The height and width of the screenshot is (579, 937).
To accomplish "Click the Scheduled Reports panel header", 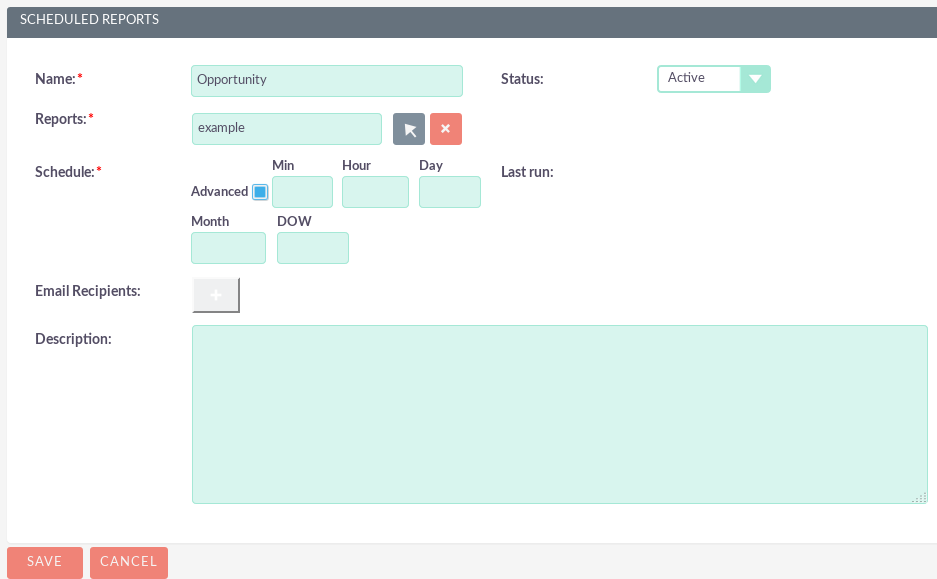I will (x=90, y=20).
